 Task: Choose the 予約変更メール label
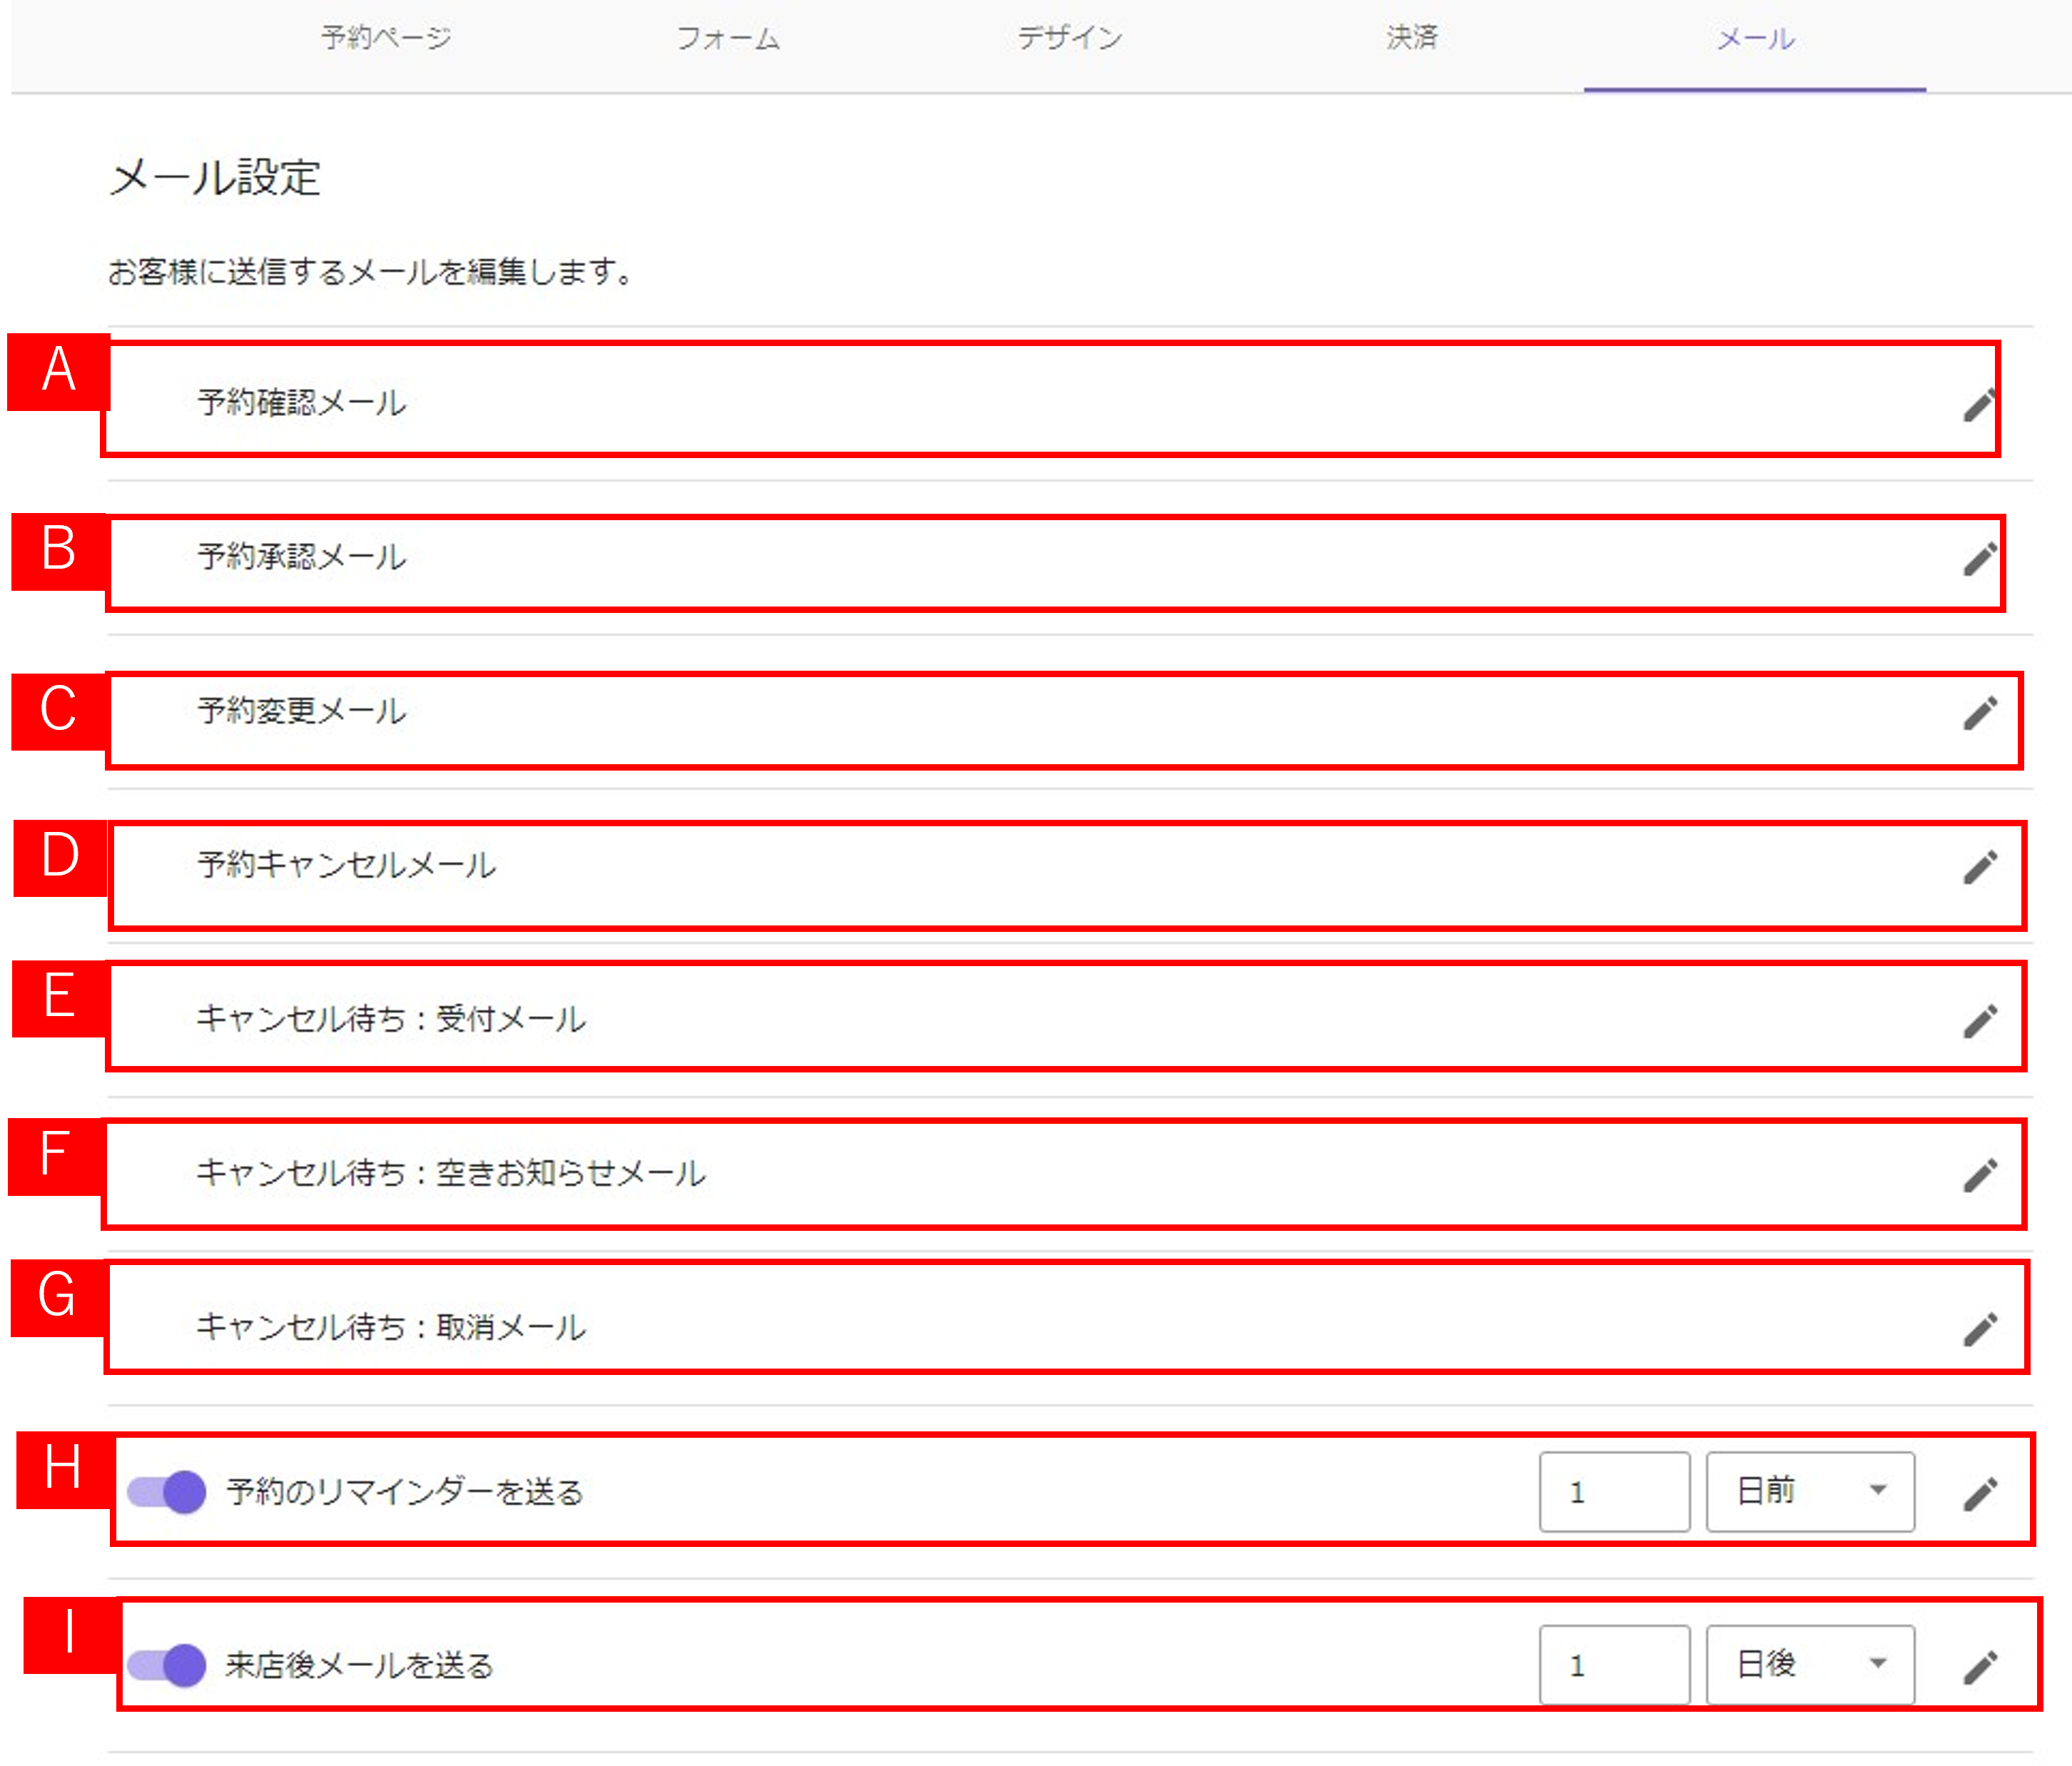[x=301, y=710]
